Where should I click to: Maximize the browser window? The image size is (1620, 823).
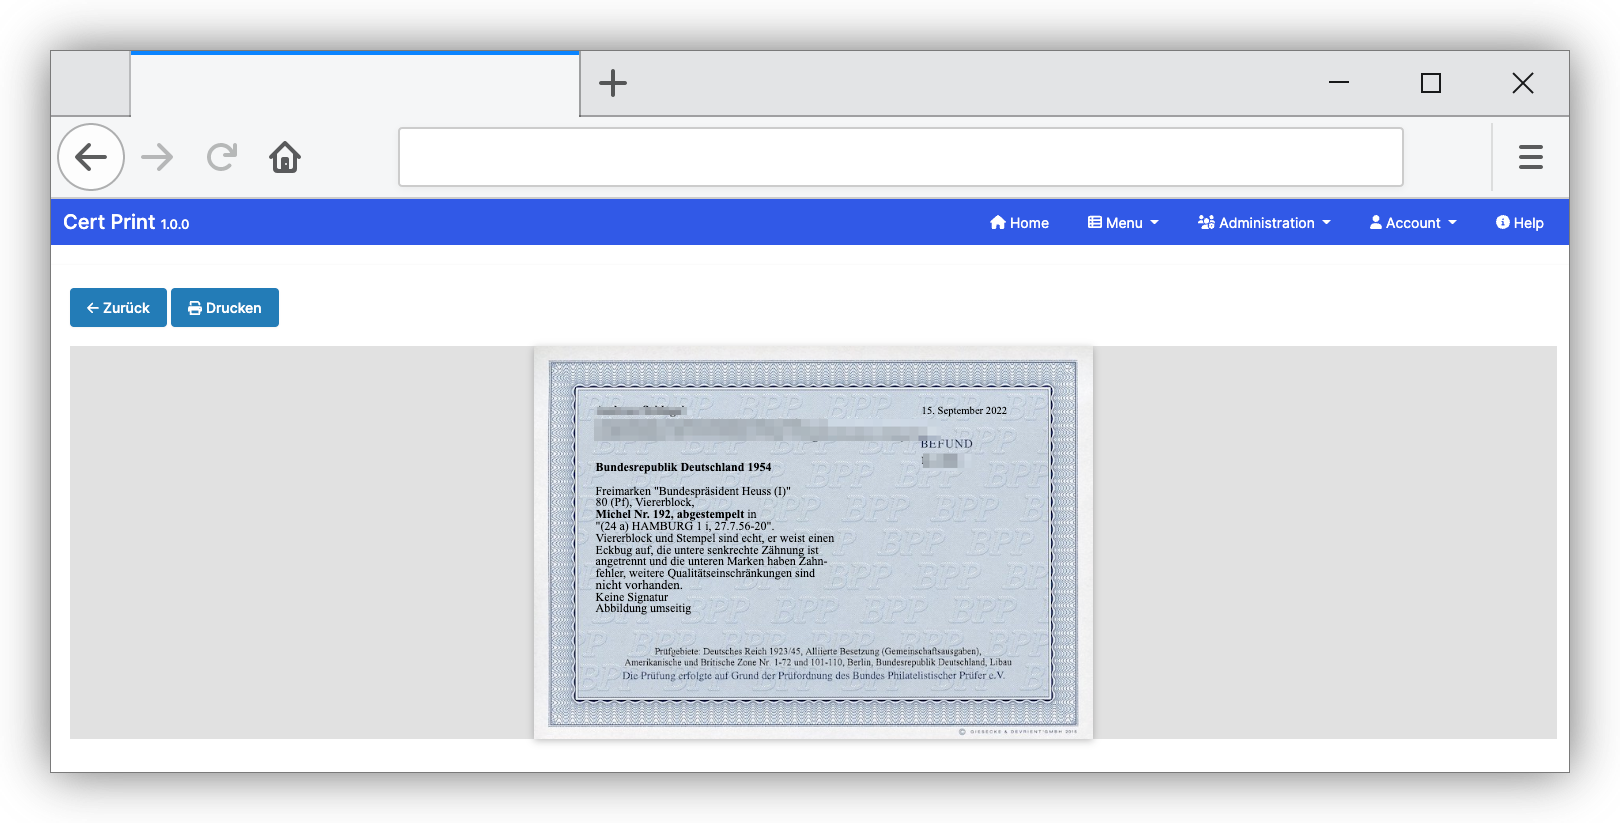point(1431,83)
